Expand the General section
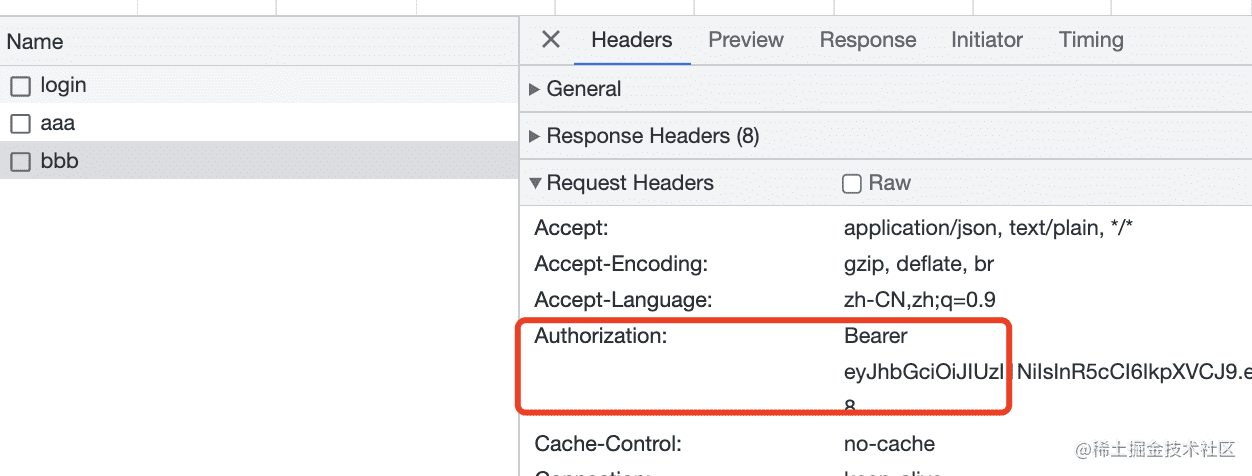 coord(583,89)
